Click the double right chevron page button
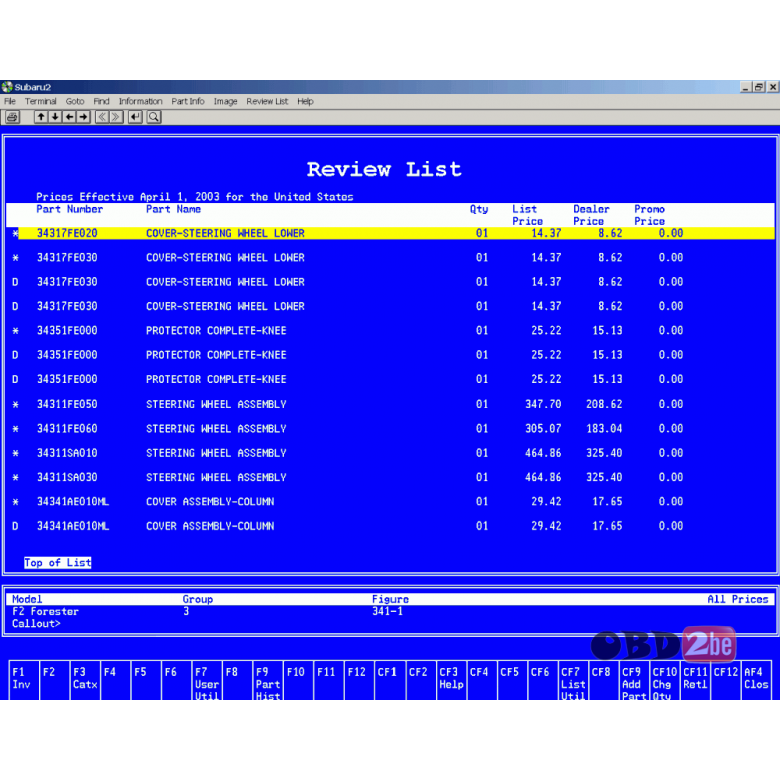780x780 pixels. point(116,117)
